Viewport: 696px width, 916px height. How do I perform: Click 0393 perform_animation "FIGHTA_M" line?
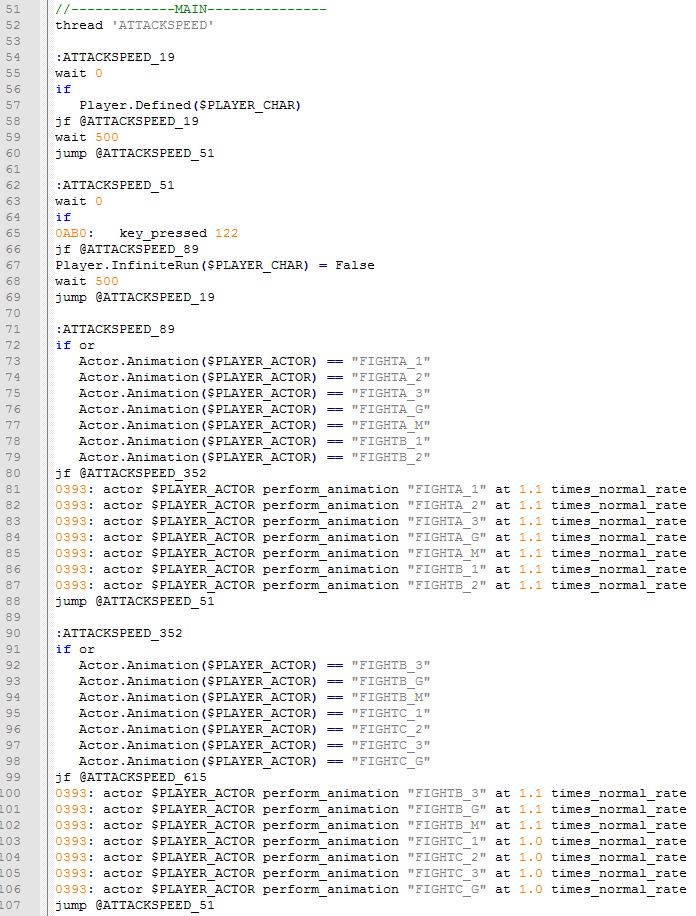click(x=371, y=553)
